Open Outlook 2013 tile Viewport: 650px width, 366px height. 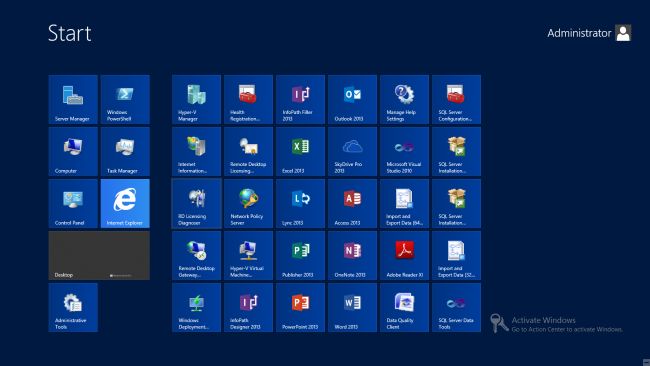click(352, 99)
